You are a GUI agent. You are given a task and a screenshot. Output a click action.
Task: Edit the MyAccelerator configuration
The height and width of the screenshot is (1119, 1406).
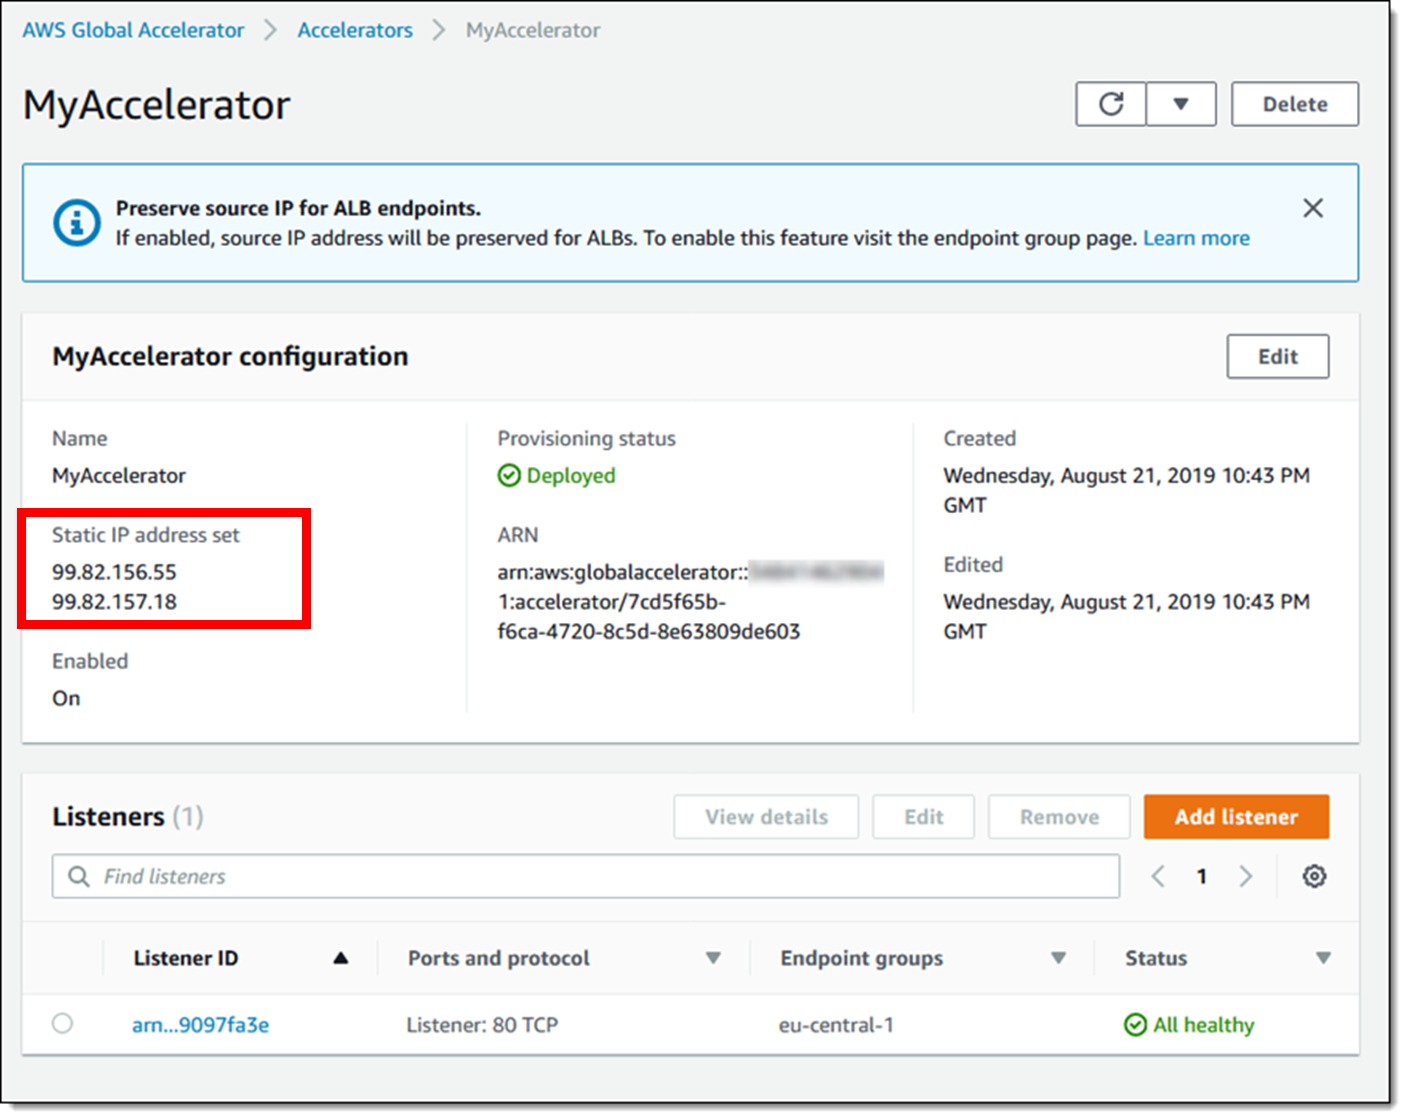point(1278,356)
